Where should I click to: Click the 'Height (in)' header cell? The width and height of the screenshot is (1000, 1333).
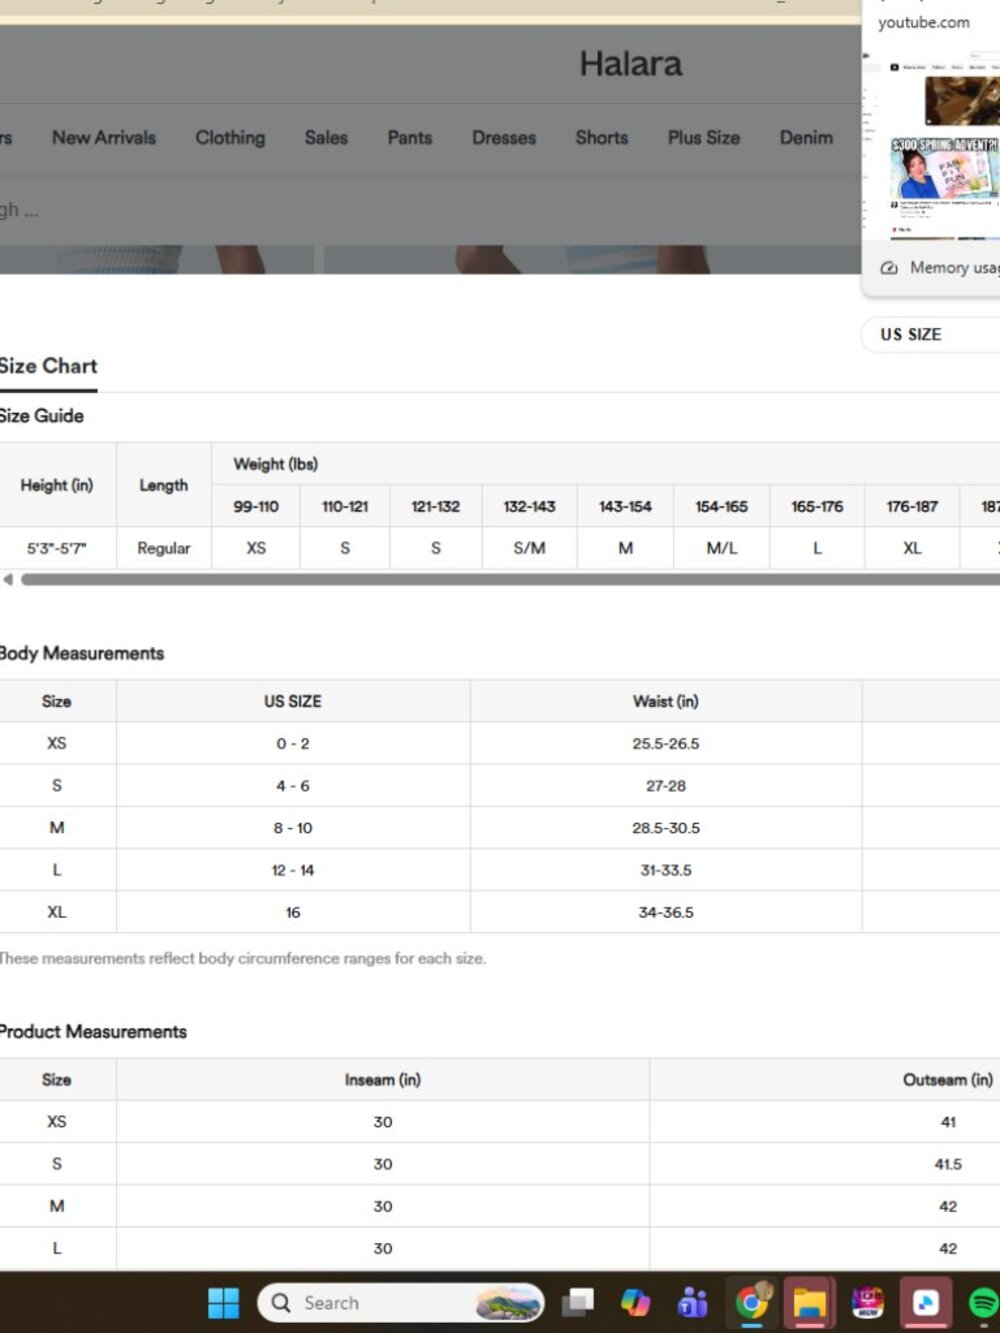[x=57, y=485]
